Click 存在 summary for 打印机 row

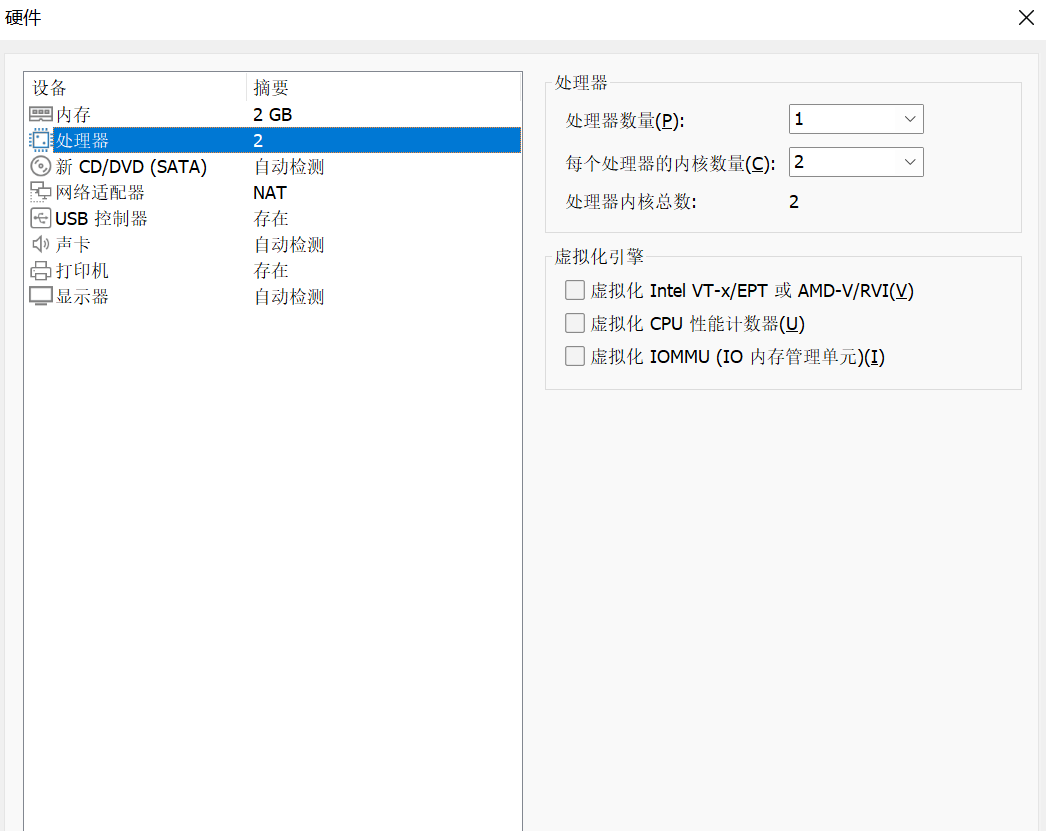271,271
